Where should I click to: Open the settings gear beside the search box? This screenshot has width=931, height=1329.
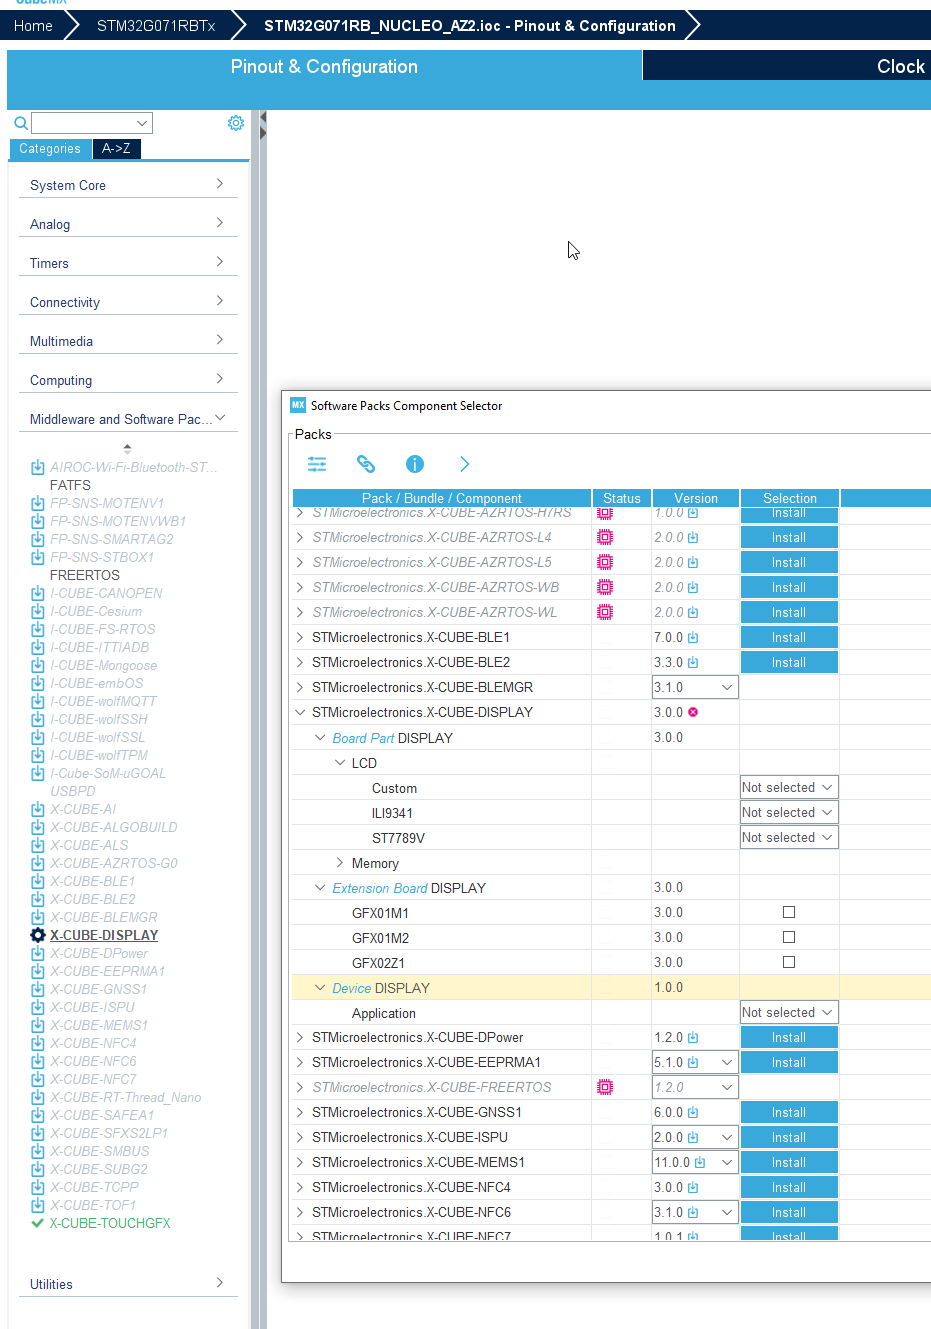pos(235,122)
